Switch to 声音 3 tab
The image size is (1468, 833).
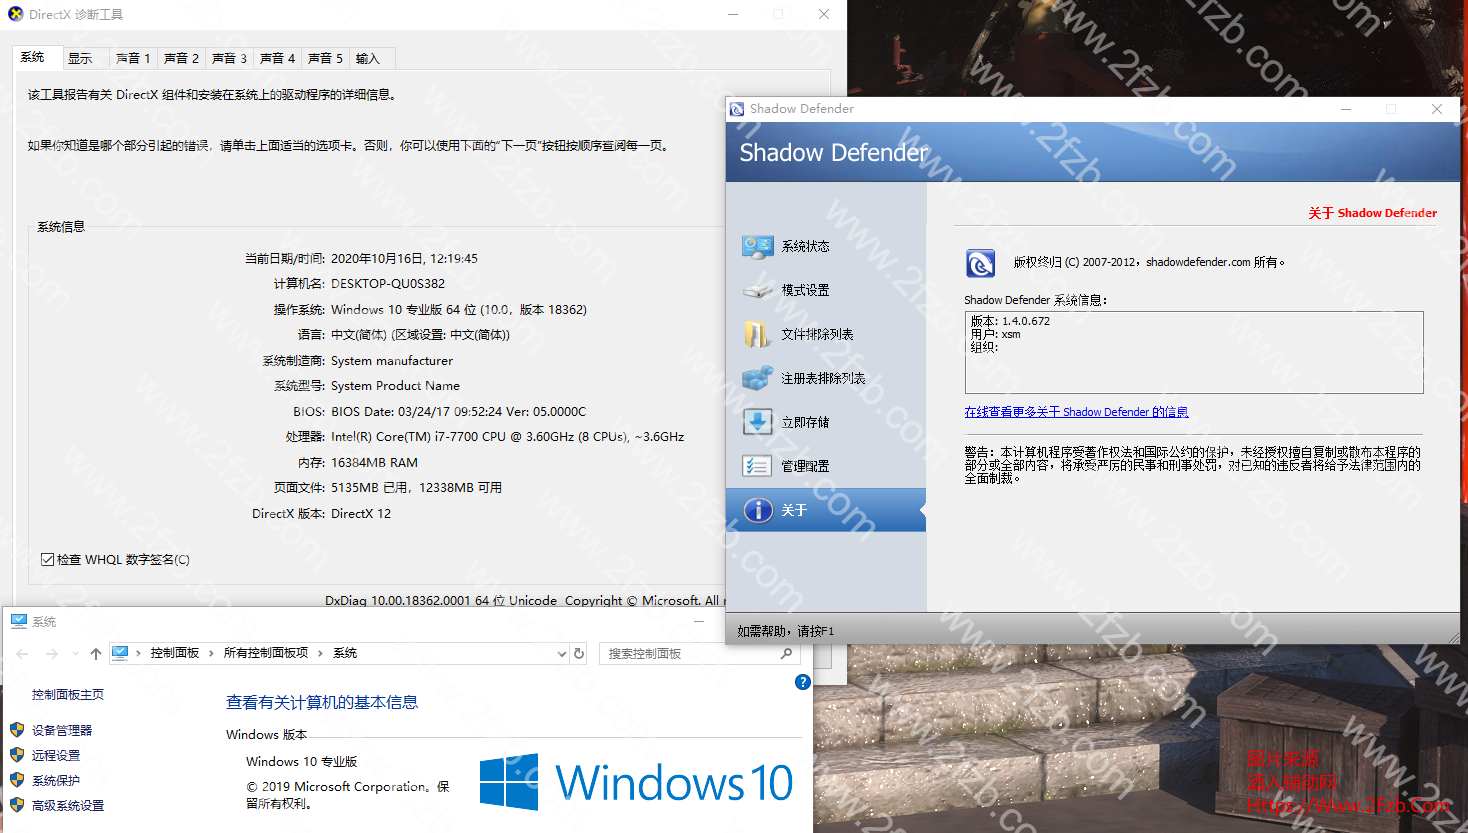(229, 58)
